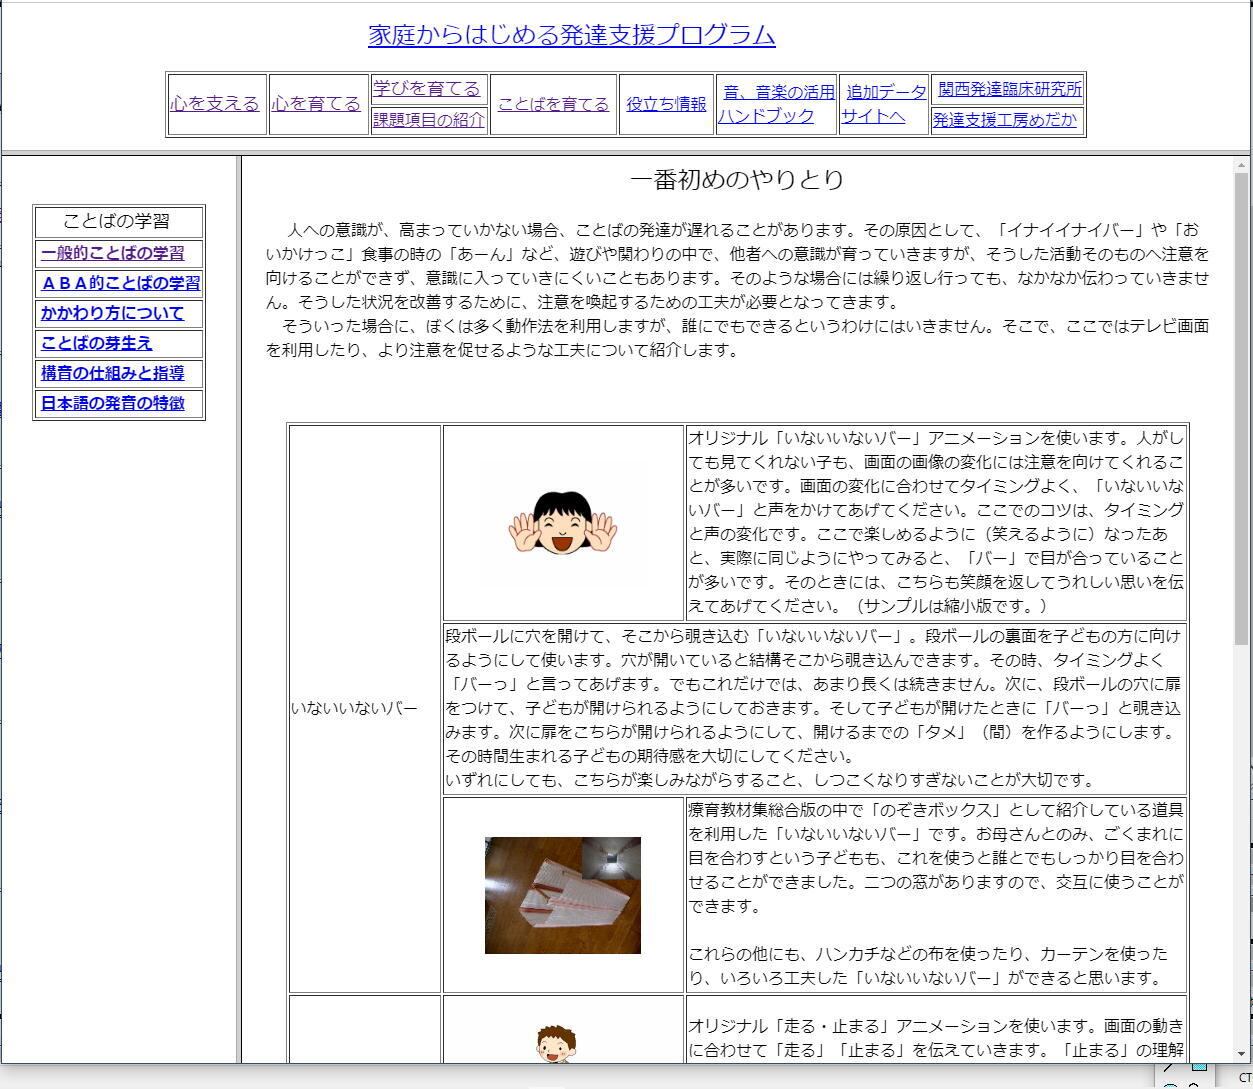1253x1089 pixels.
Task: Open the 学びを育てる page
Action: [427, 89]
